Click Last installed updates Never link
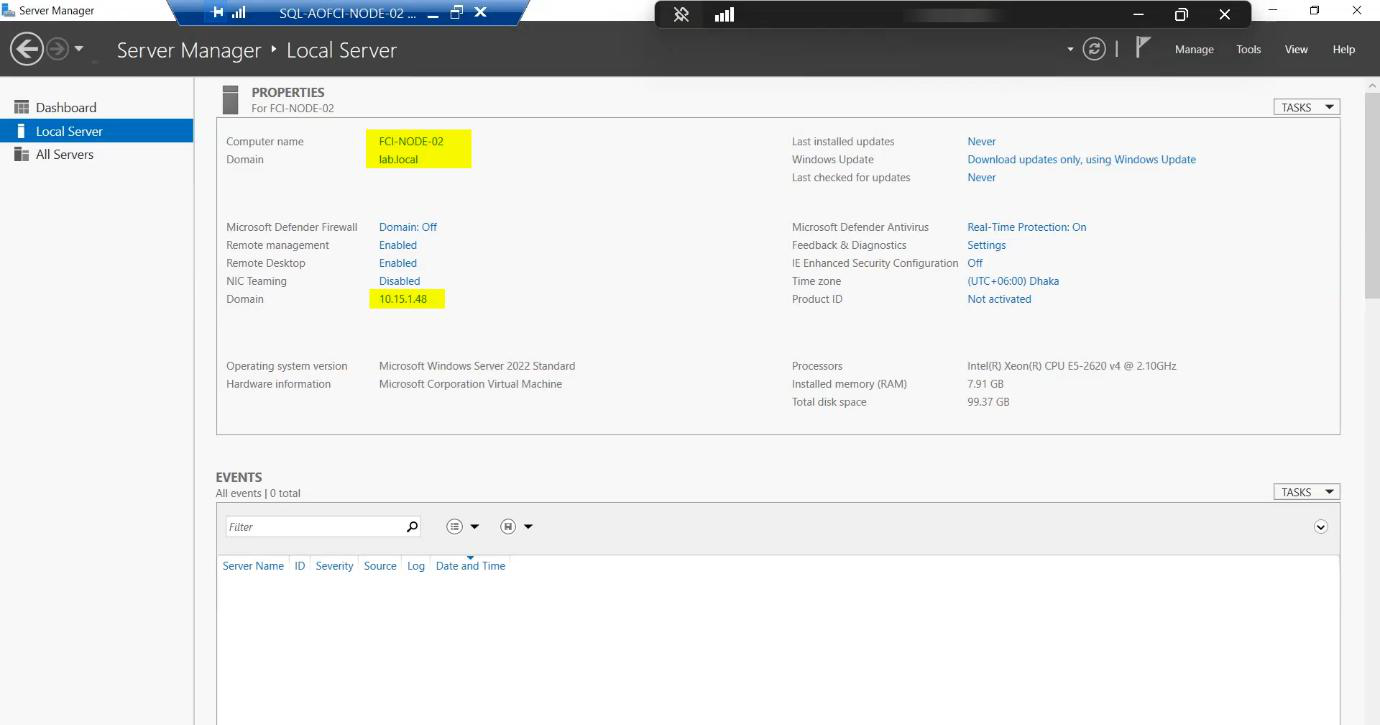This screenshot has height=725, width=1380. coord(981,141)
